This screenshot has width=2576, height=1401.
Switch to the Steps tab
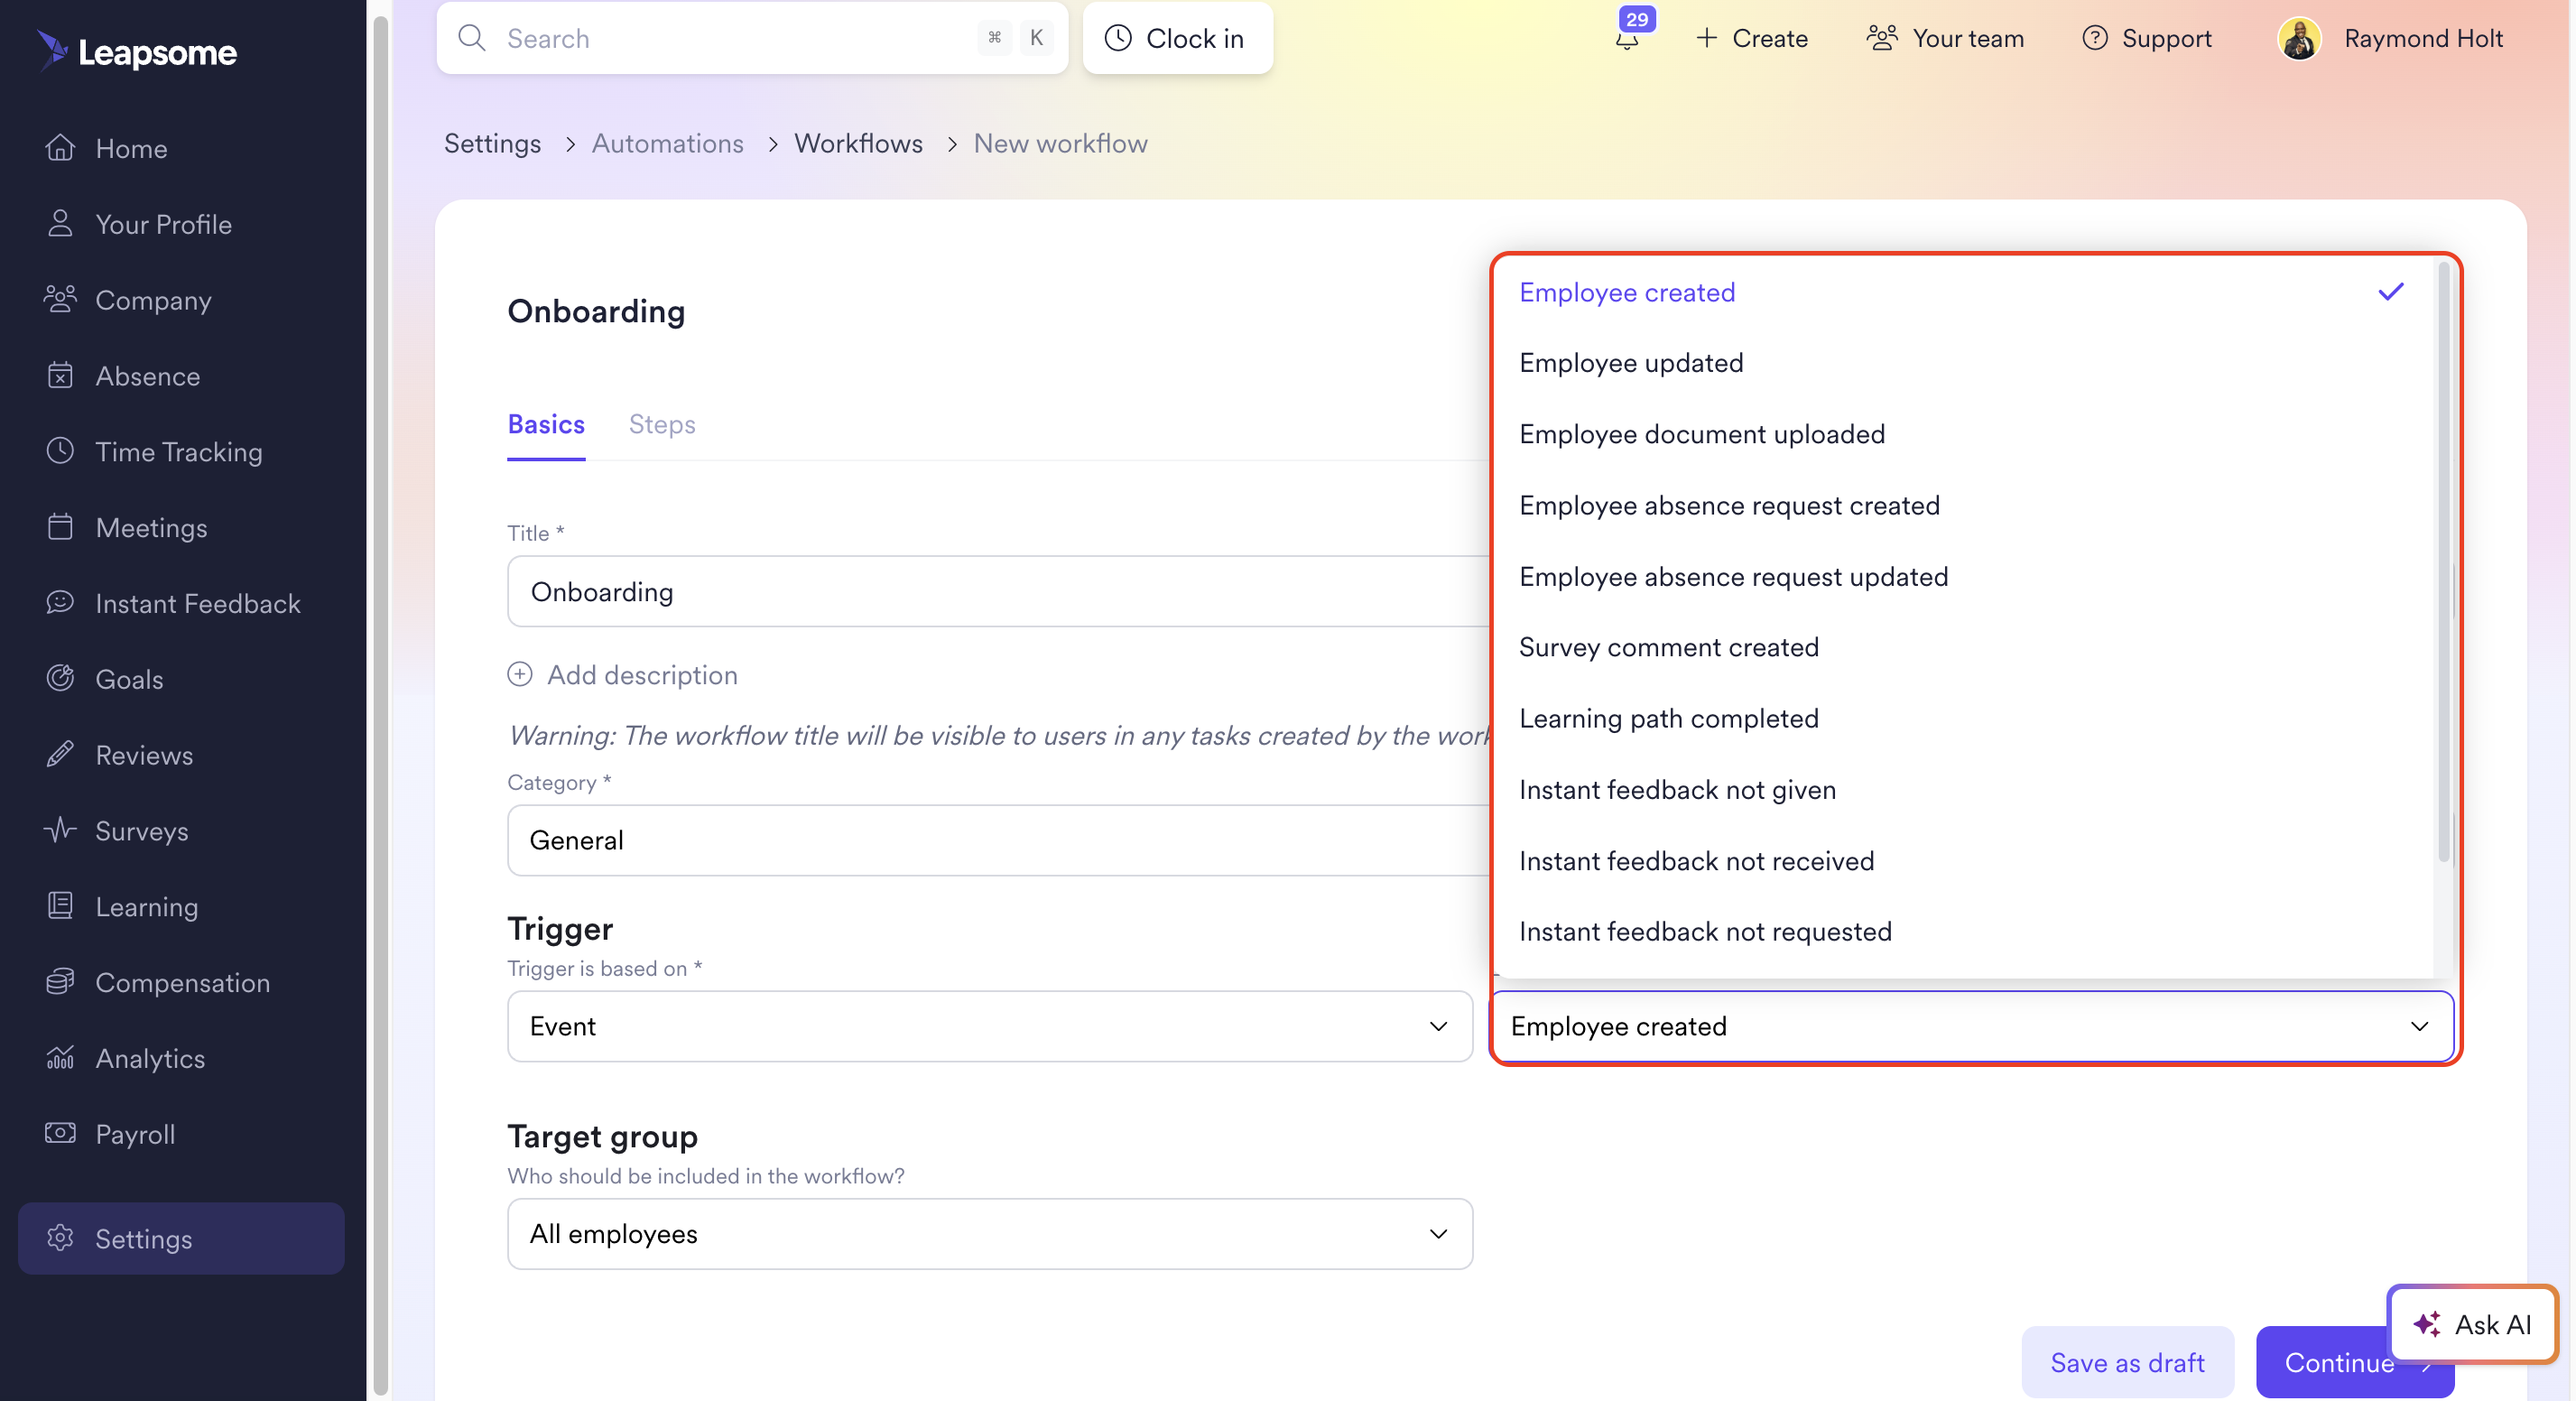tap(661, 424)
